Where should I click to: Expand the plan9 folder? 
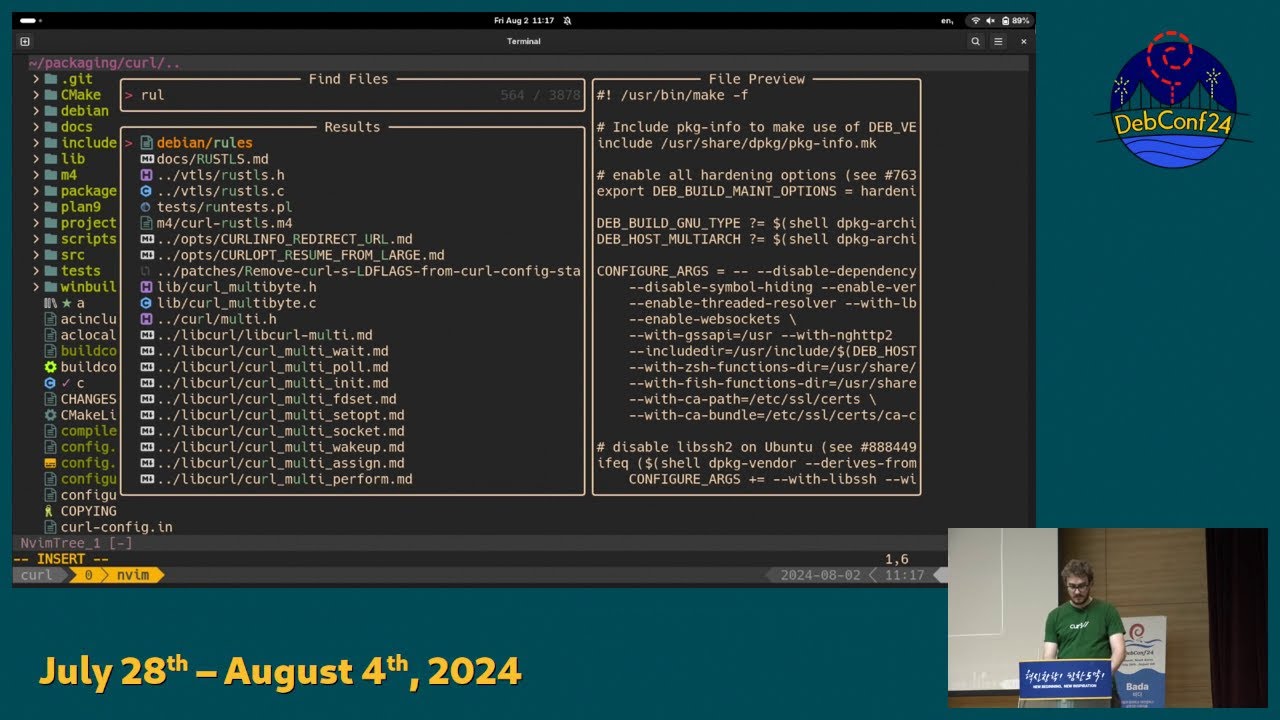[36, 207]
